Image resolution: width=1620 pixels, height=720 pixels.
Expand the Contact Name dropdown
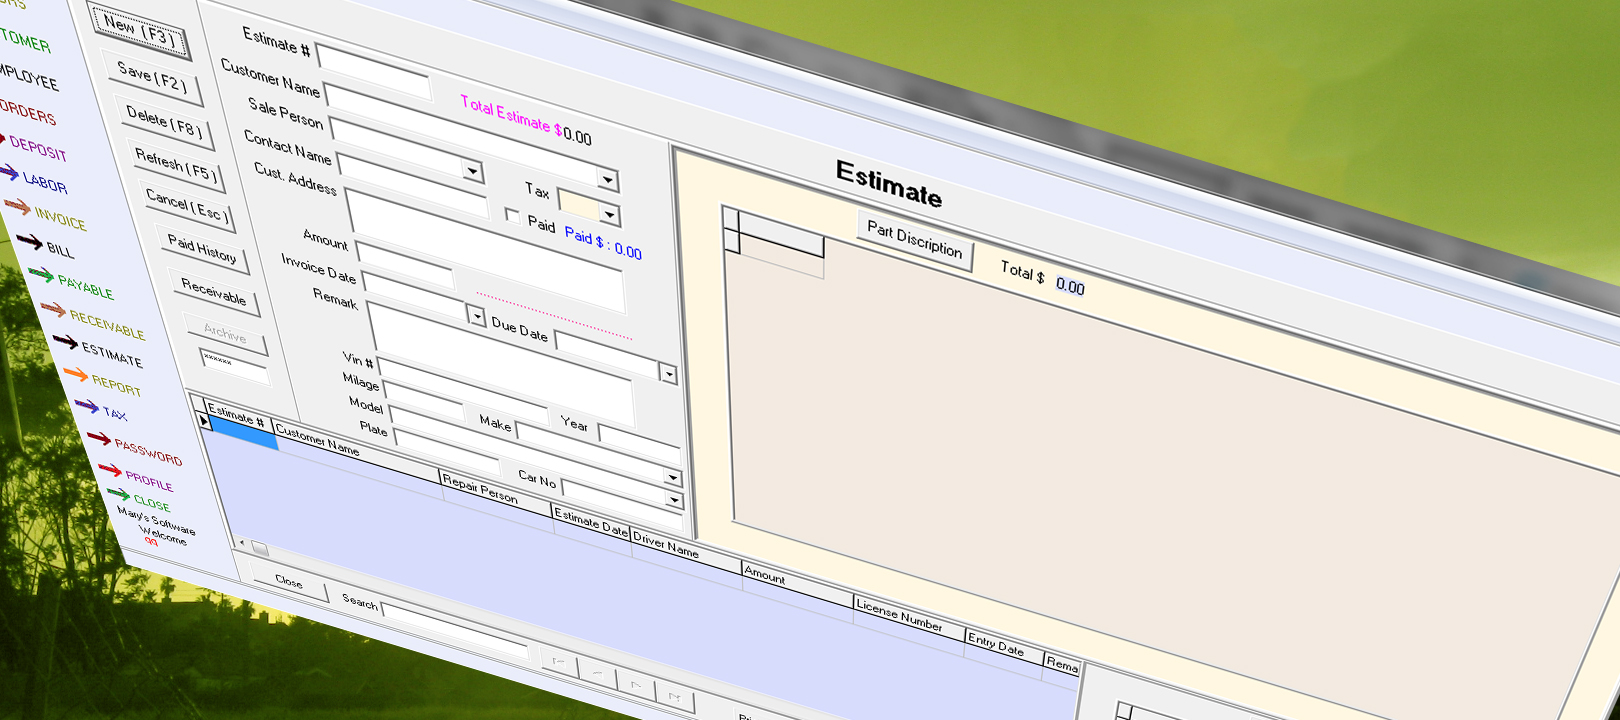[x=472, y=172]
